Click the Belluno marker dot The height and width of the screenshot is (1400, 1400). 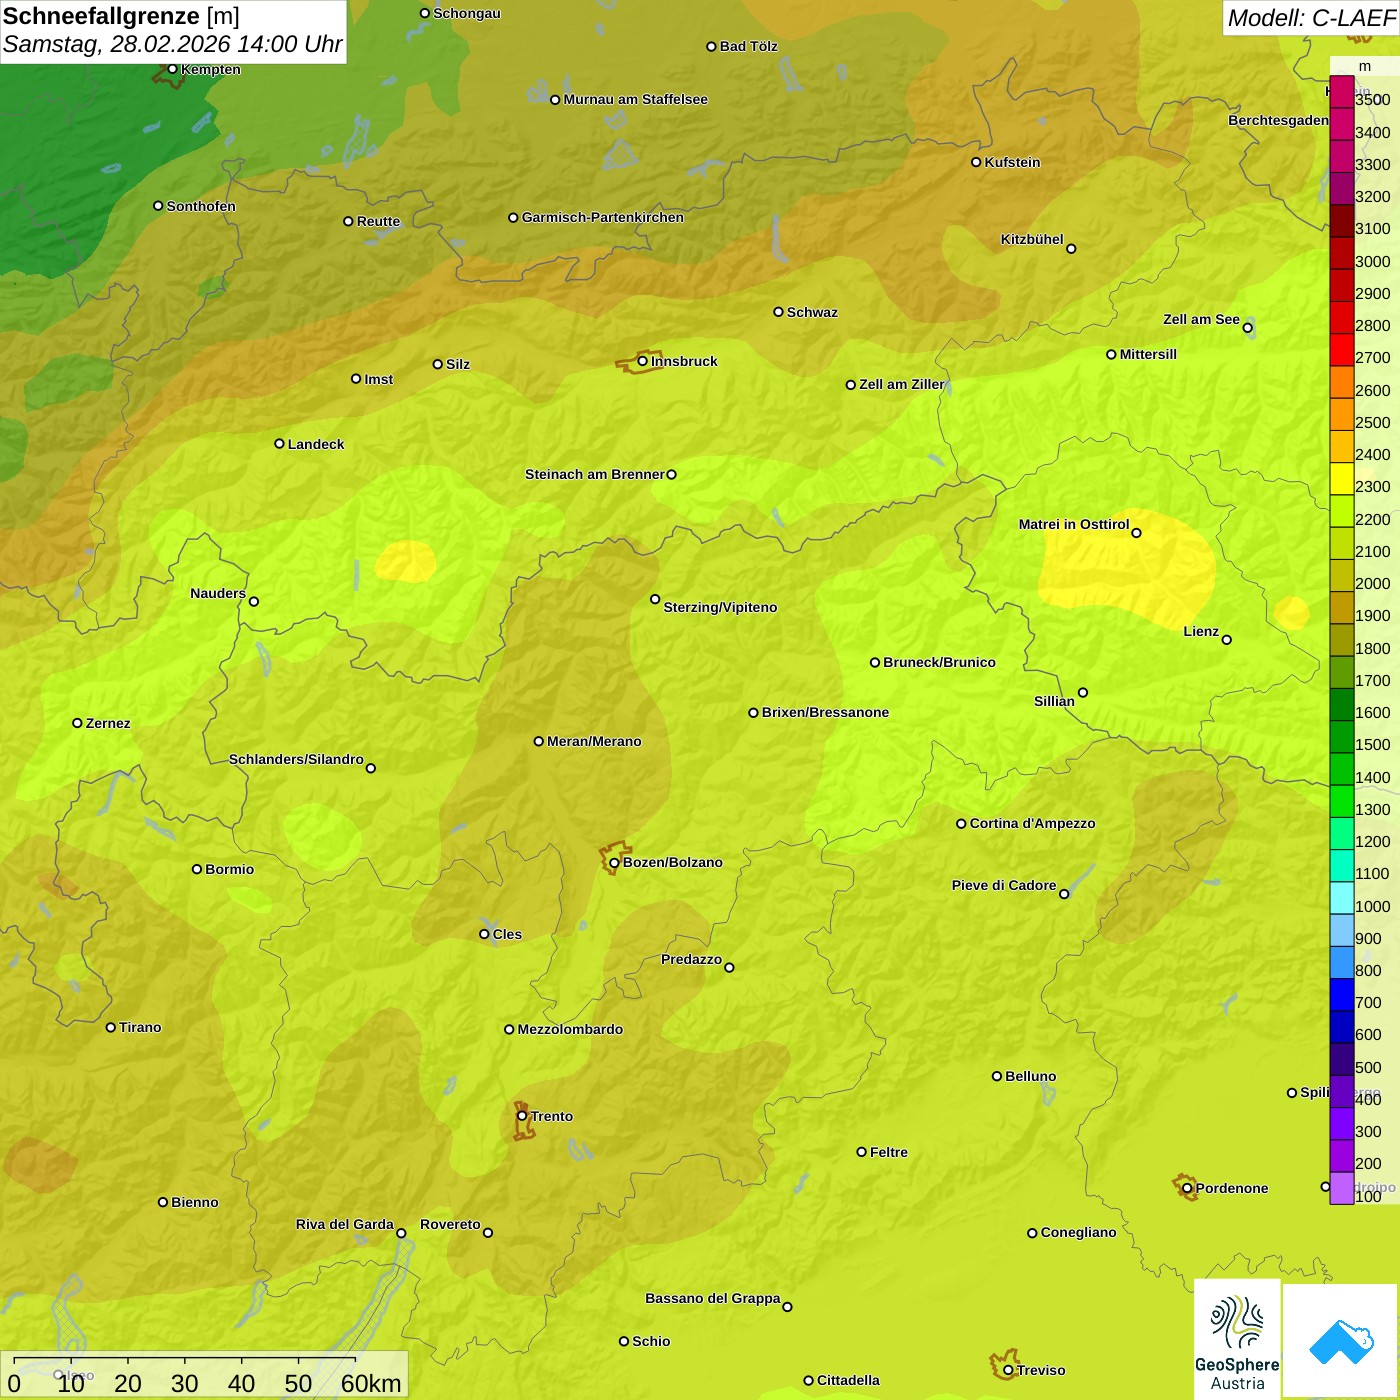pyautogui.click(x=996, y=1076)
